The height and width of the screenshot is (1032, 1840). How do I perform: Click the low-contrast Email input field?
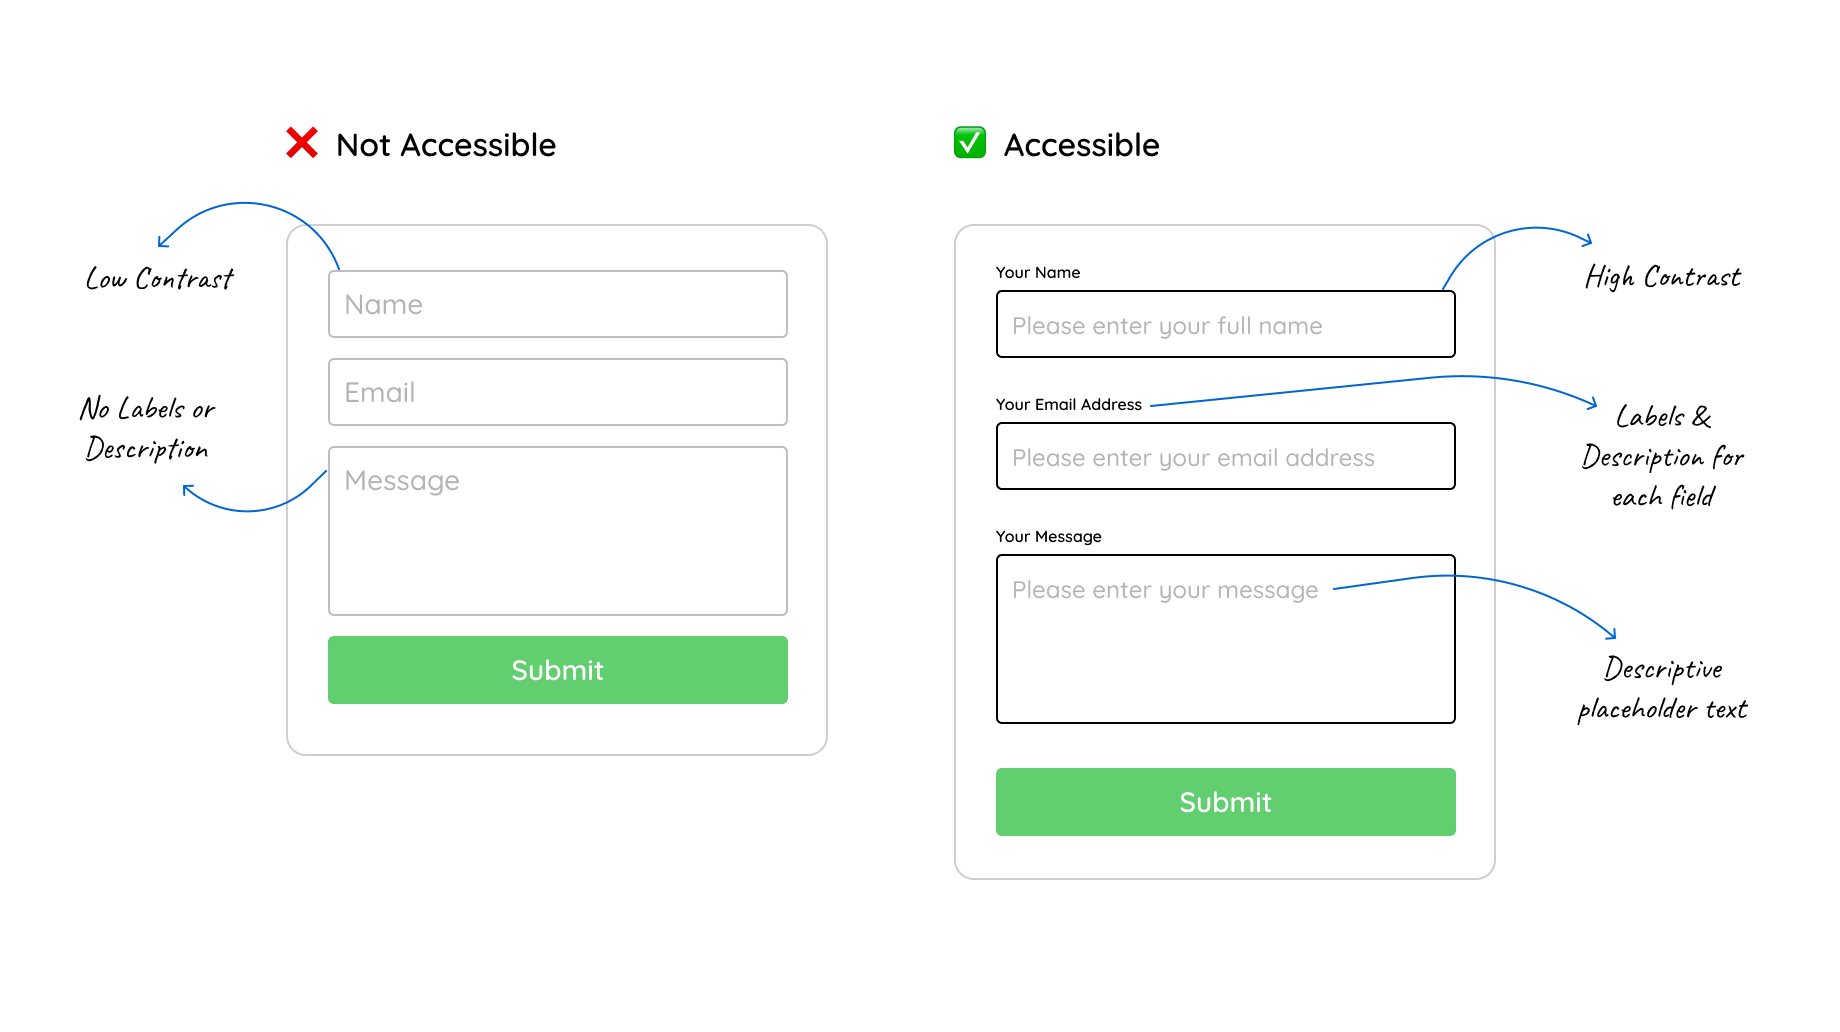pos(558,392)
